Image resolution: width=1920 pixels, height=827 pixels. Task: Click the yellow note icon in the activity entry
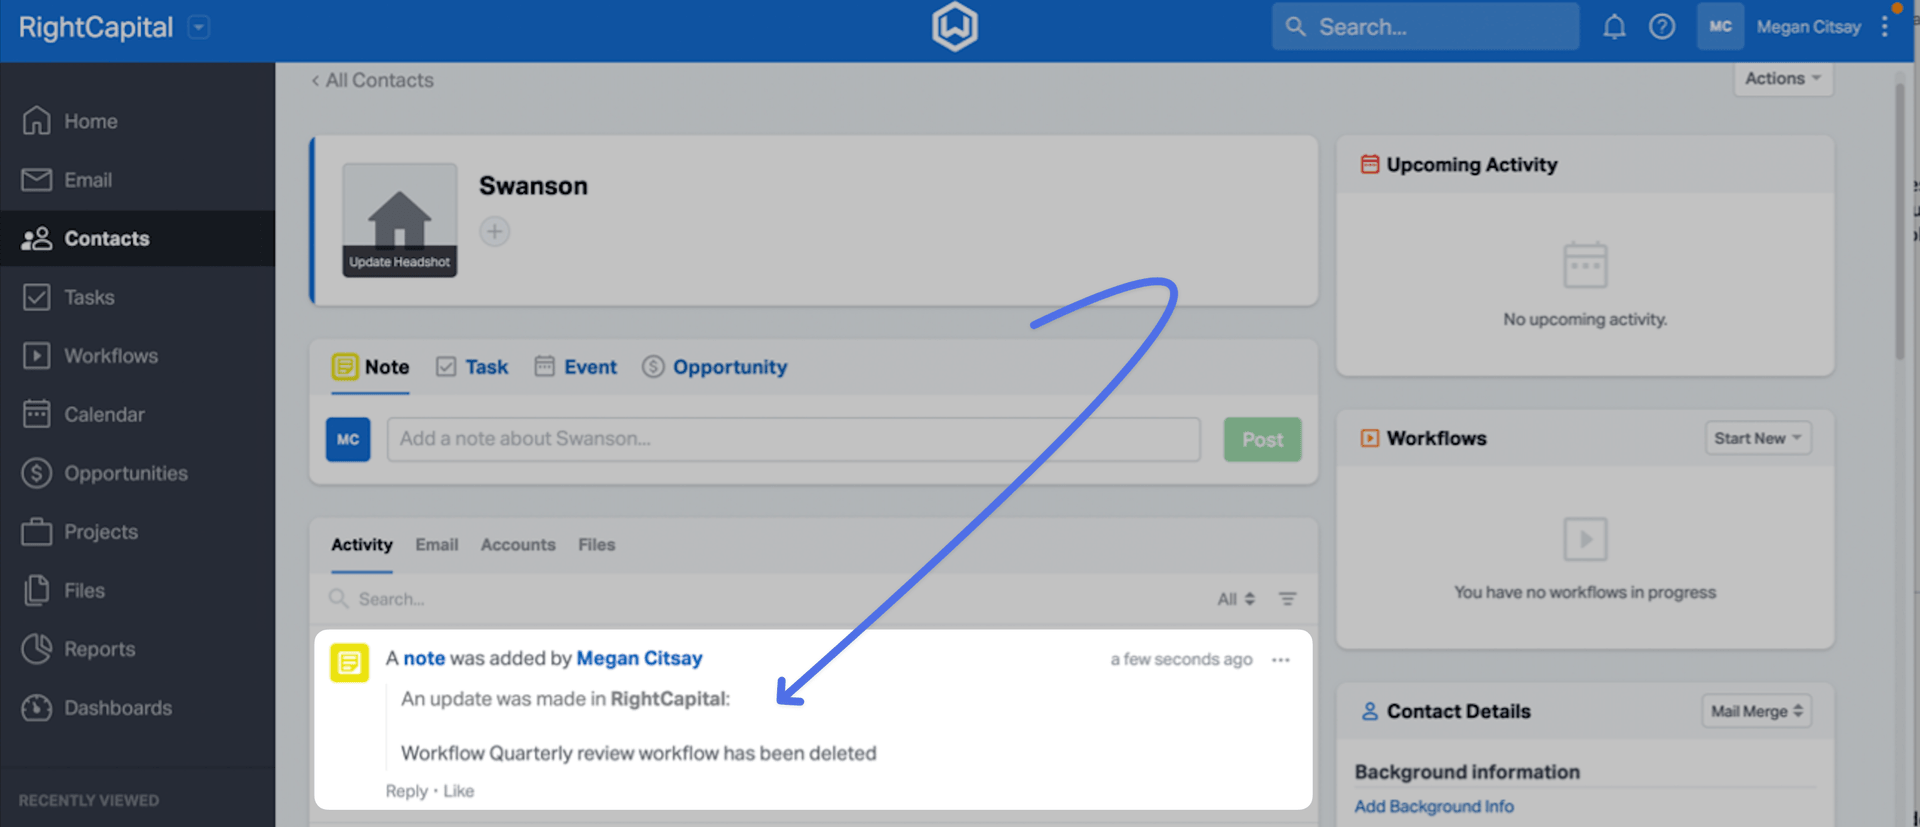pos(349,662)
